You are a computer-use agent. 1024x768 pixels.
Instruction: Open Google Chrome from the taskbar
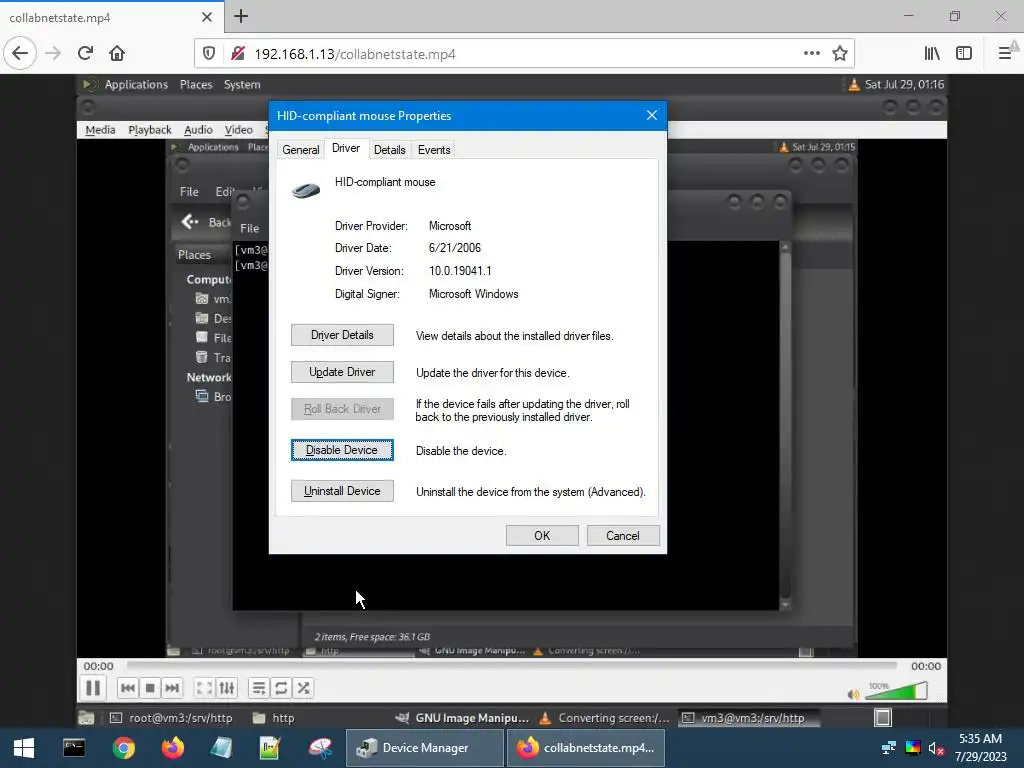[x=123, y=748]
